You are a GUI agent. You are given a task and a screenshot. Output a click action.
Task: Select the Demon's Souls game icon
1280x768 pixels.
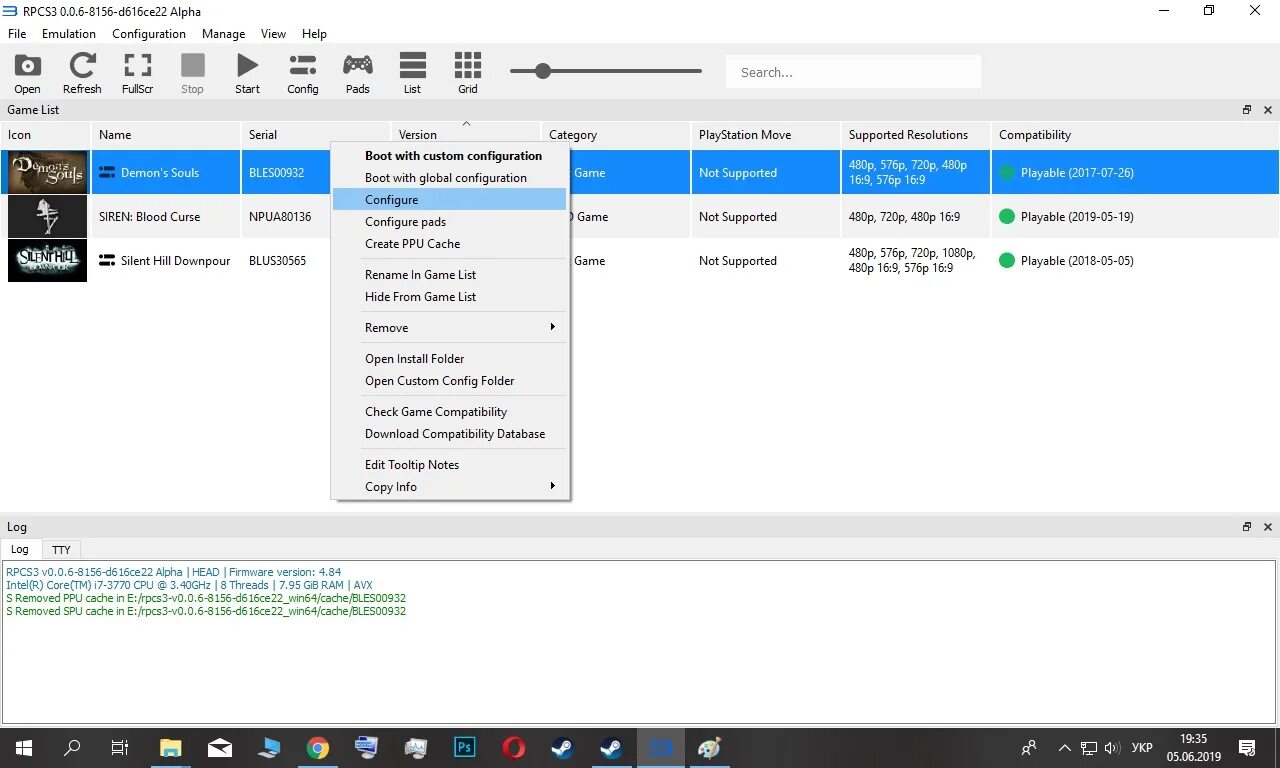[47, 172]
